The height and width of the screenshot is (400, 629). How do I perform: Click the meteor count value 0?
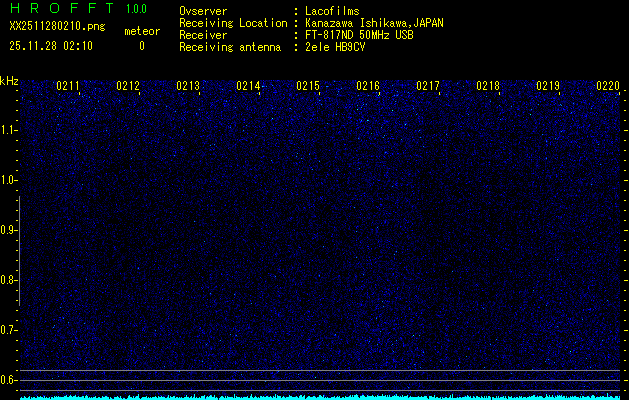pos(141,46)
